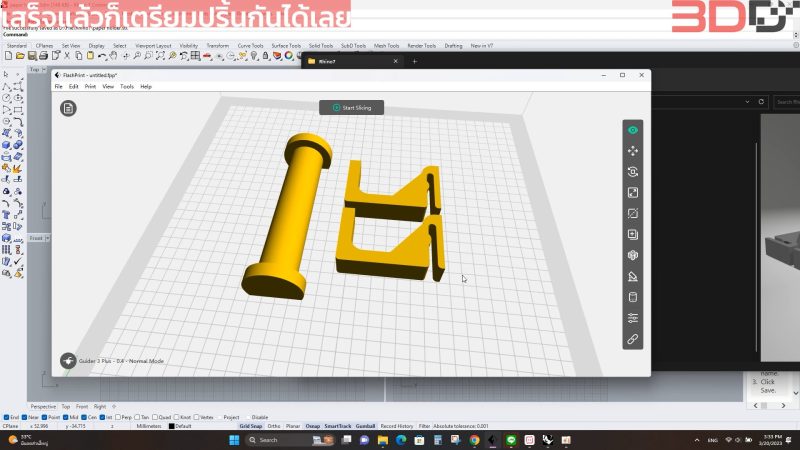Toggle the View eye icon in sidebar
The width and height of the screenshot is (800, 450).
(633, 130)
